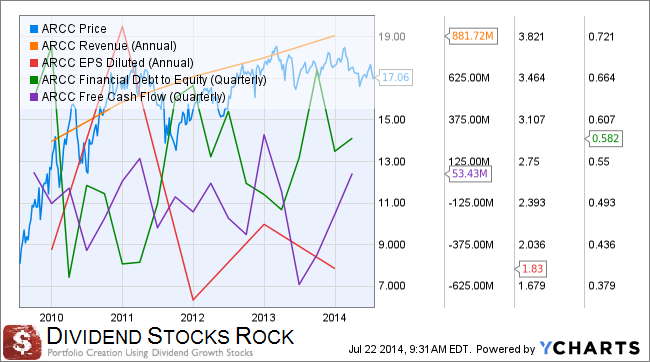Click the 53.43M free cash flow tag
The height and width of the screenshot is (362, 650).
(x=468, y=173)
